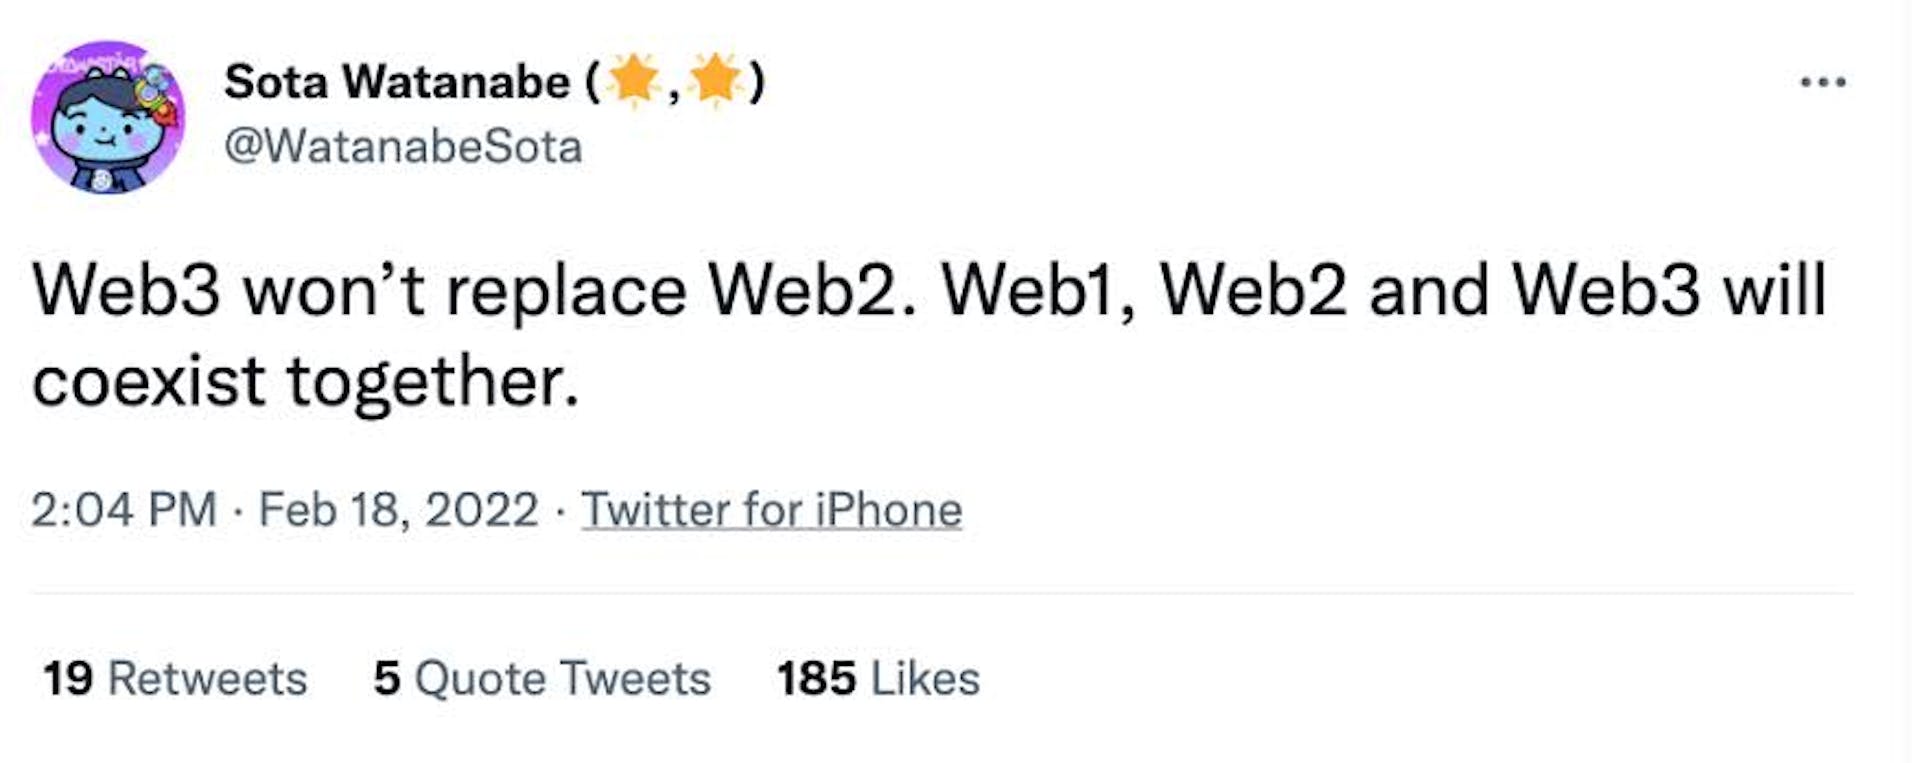The height and width of the screenshot is (763, 1920).
Task: Click the "coexist together." text line
Action: click(x=306, y=381)
